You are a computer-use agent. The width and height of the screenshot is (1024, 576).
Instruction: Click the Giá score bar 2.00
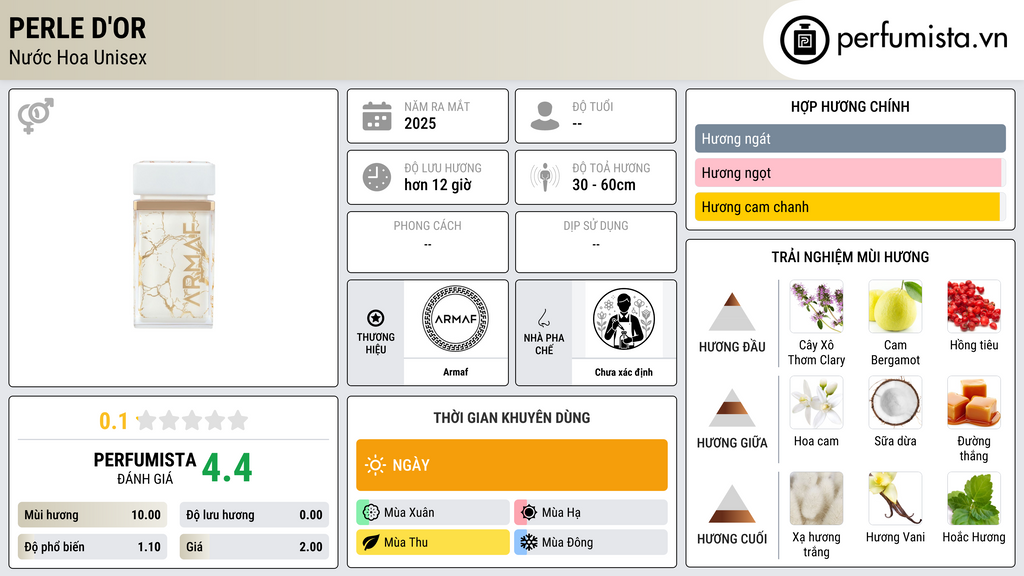tap(254, 547)
